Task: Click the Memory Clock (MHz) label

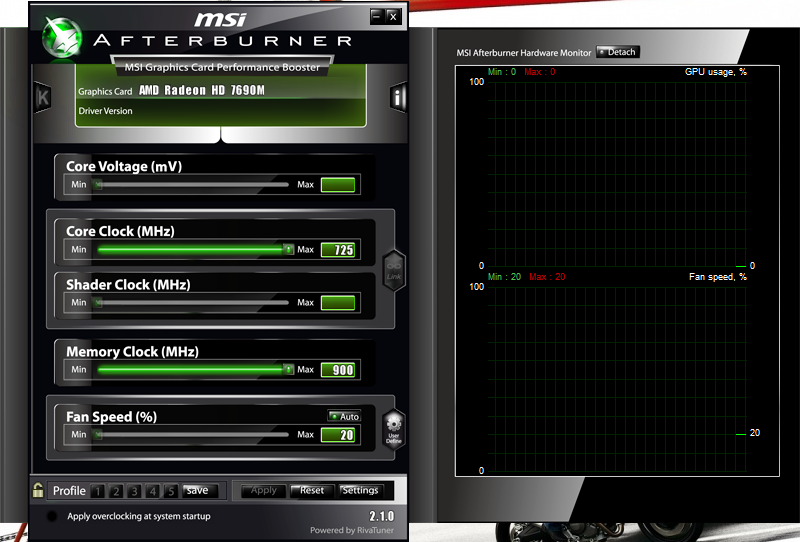Action: (132, 352)
